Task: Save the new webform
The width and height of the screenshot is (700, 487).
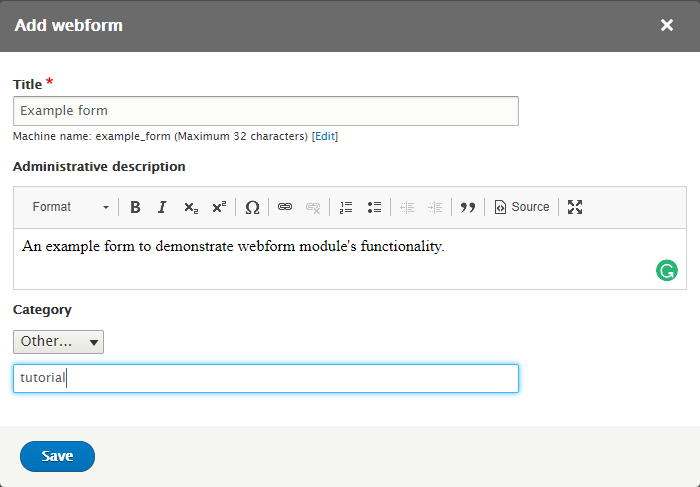Action: pyautogui.click(x=57, y=456)
